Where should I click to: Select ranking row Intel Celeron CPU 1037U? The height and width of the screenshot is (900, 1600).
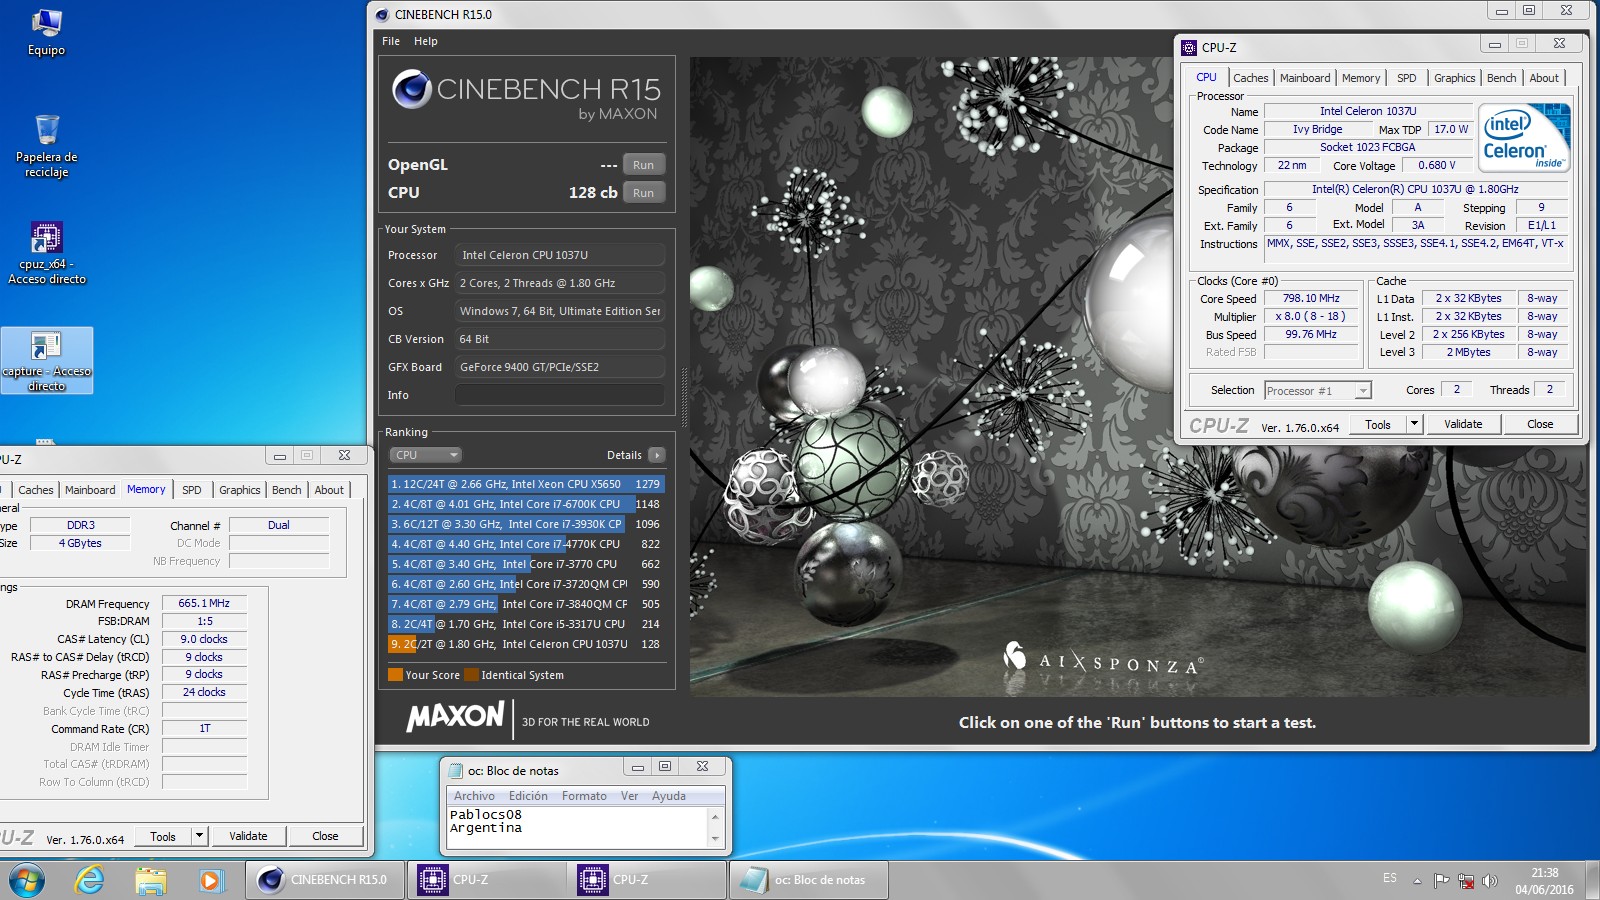point(526,644)
